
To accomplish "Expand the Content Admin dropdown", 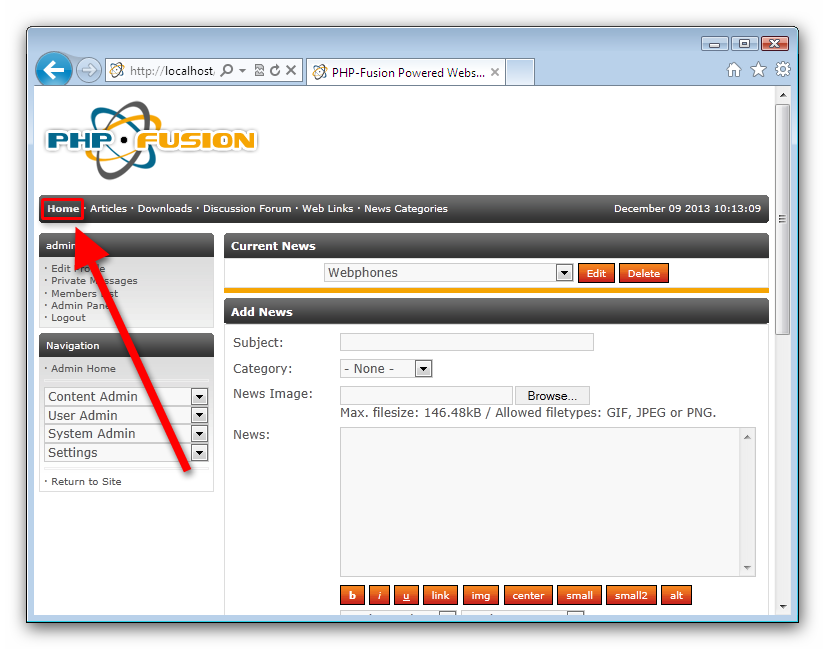I will point(199,397).
